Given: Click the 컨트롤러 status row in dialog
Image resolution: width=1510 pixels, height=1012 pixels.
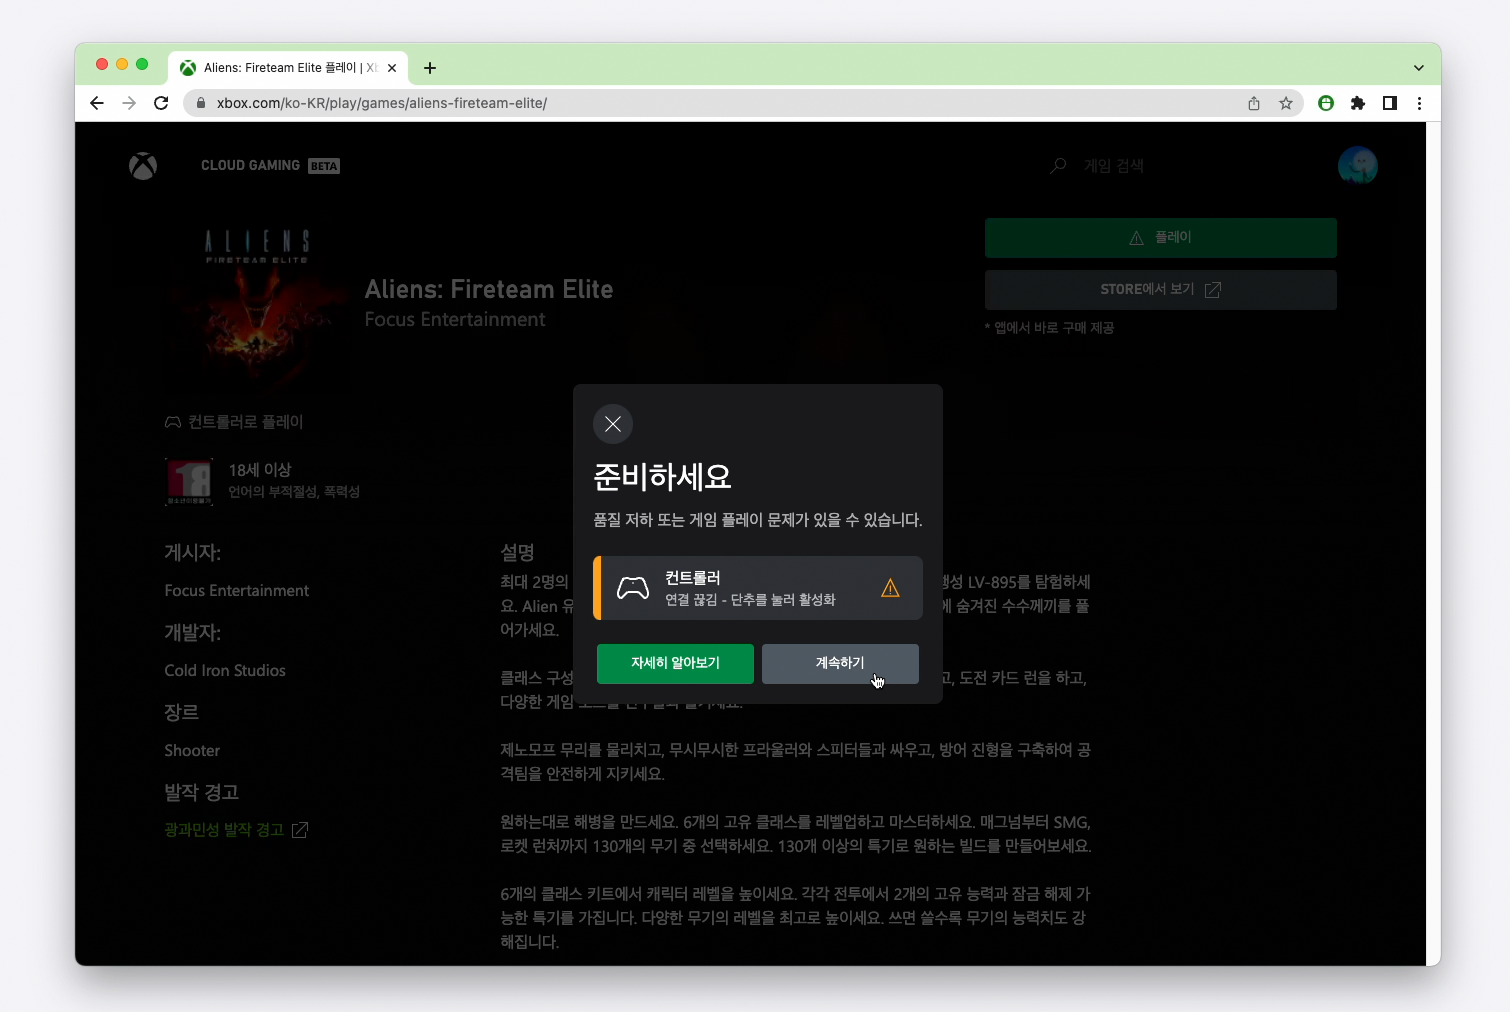Looking at the screenshot, I should point(758,588).
